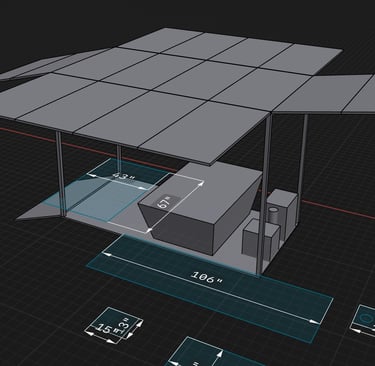Select the 43" dimension label

pyautogui.click(x=123, y=176)
